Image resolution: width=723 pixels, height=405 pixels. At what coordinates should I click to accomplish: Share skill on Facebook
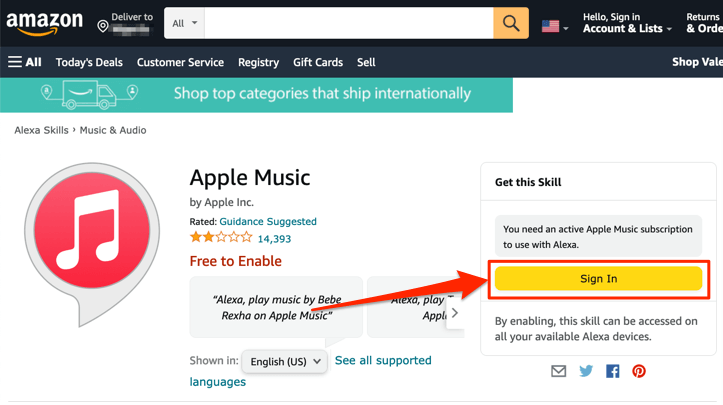click(x=612, y=371)
